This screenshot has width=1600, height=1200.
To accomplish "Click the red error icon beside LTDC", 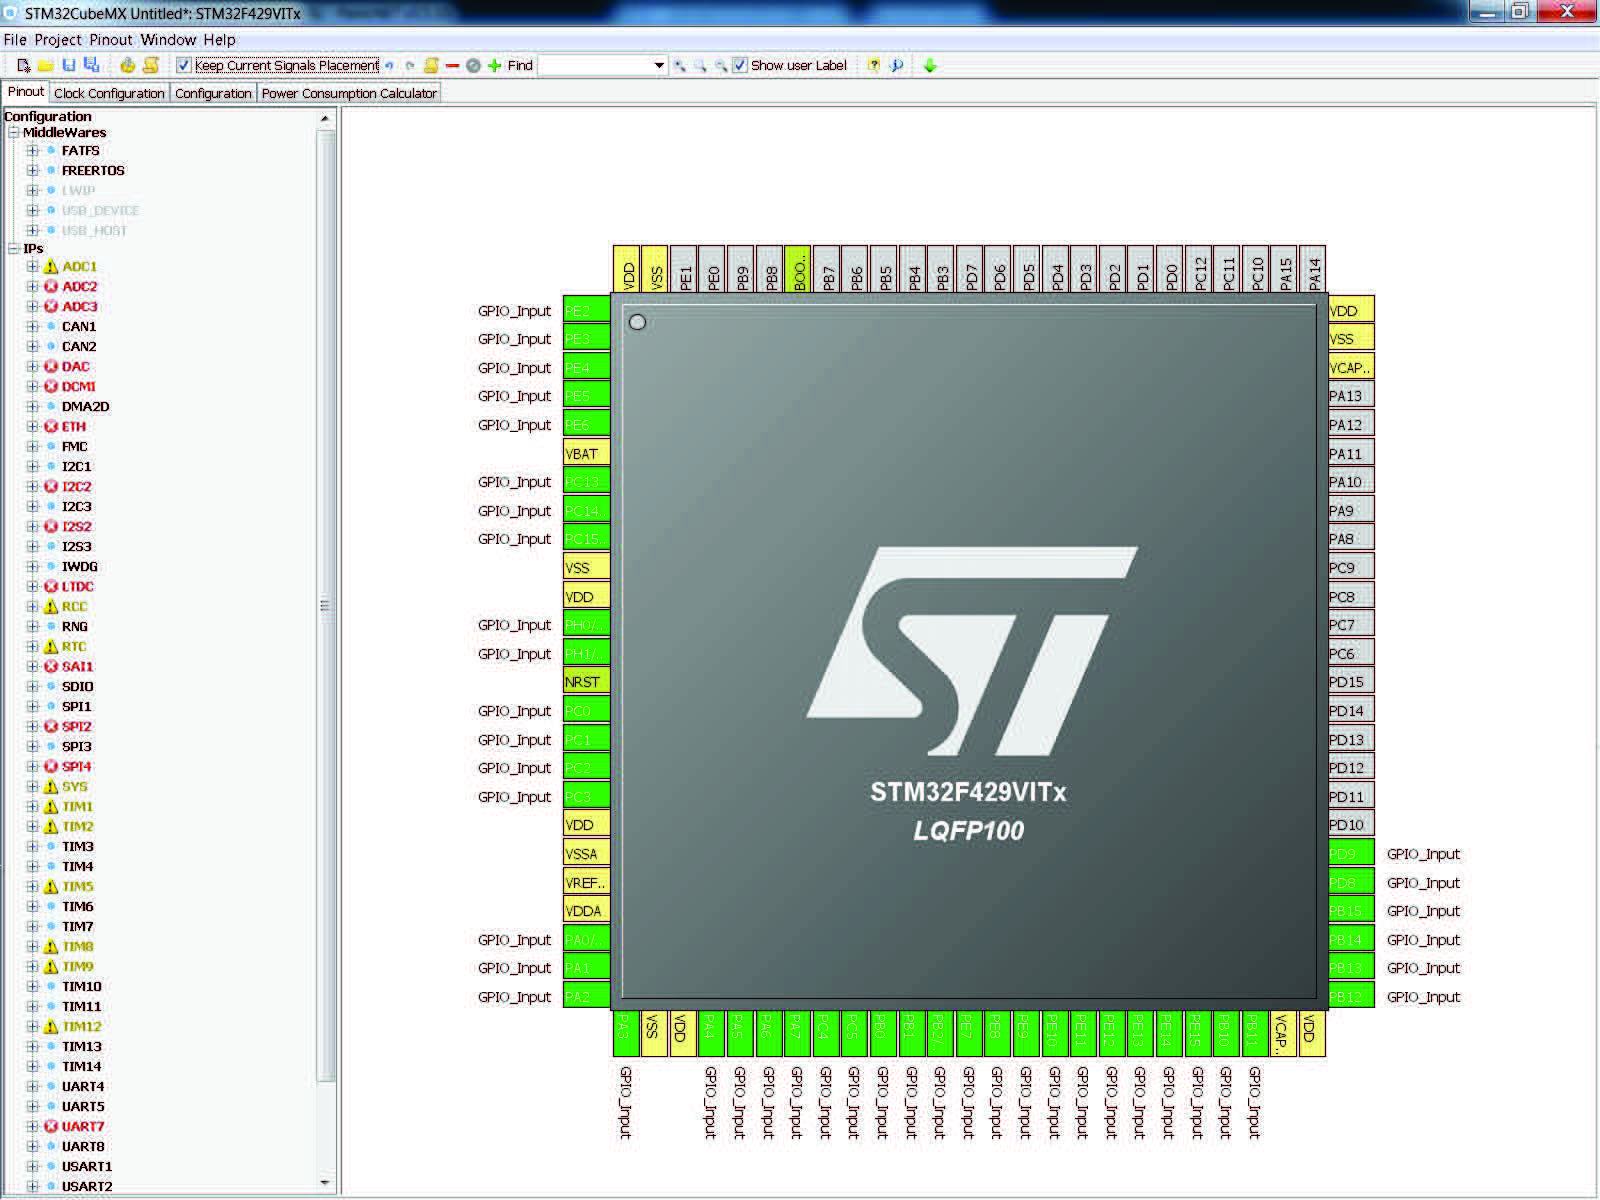I will (51, 587).
